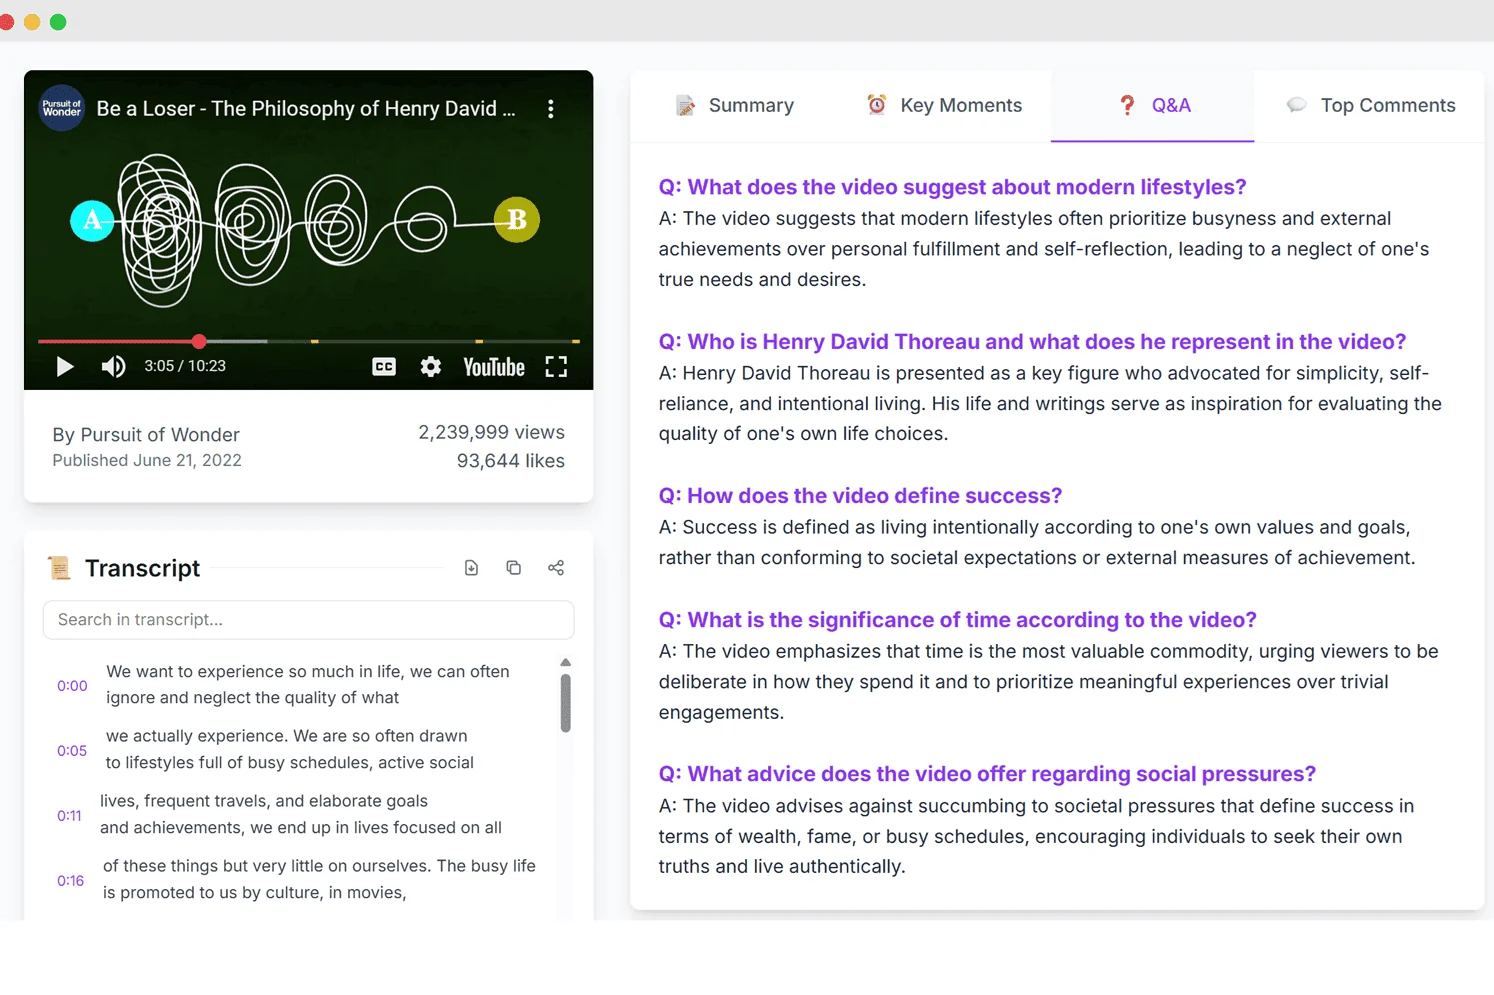The height and width of the screenshot is (995, 1494).
Task: Click the question 'How does the video define success?'
Action: click(860, 496)
